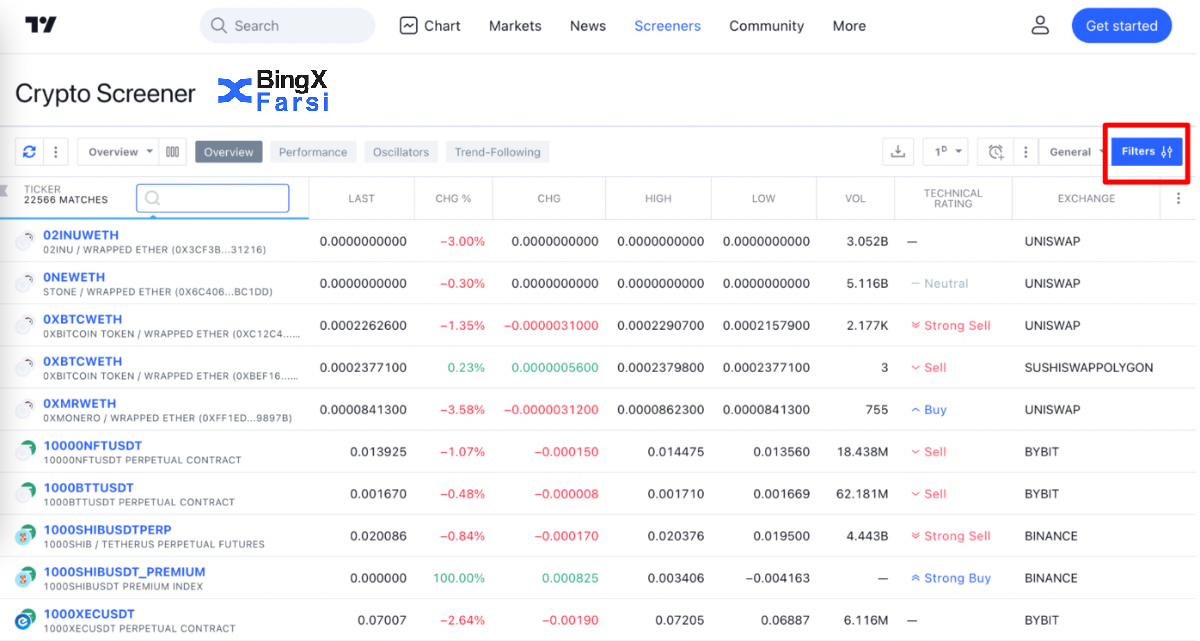This screenshot has height=641, width=1200.
Task: Click the 0XMRWETH coin logo
Action: [x=26, y=409]
